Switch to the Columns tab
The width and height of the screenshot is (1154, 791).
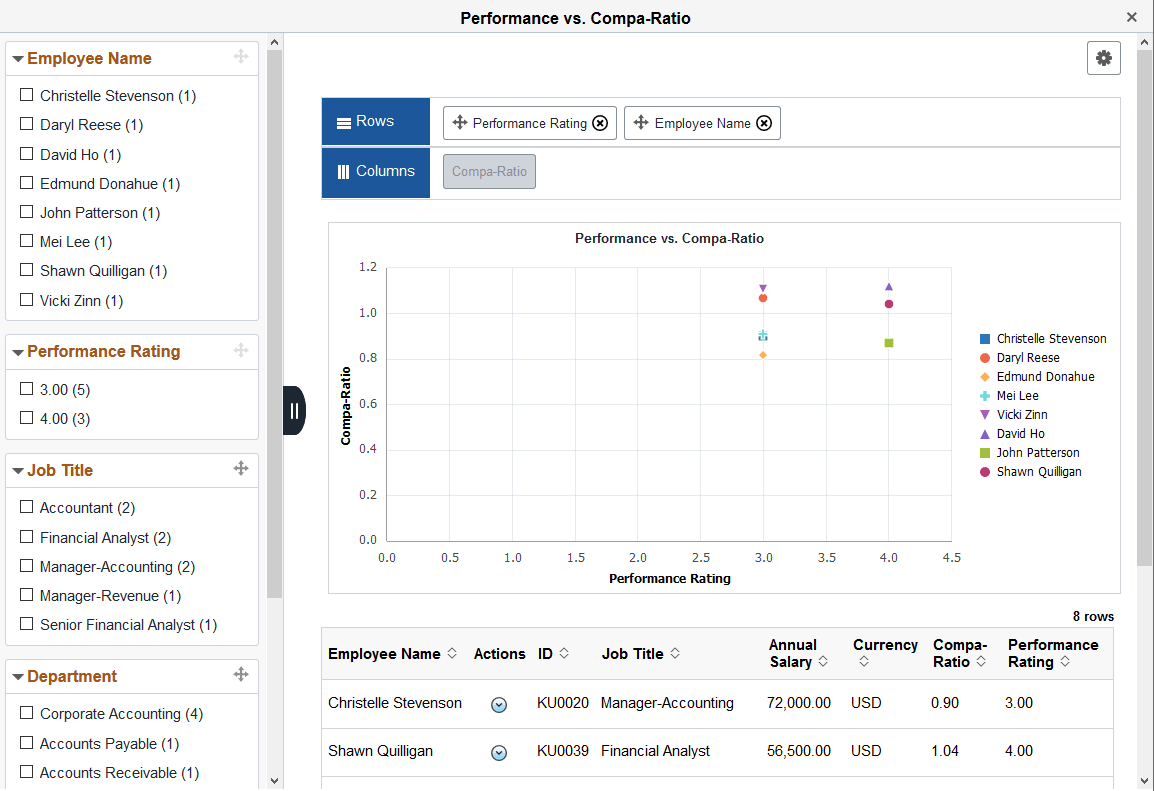click(375, 171)
